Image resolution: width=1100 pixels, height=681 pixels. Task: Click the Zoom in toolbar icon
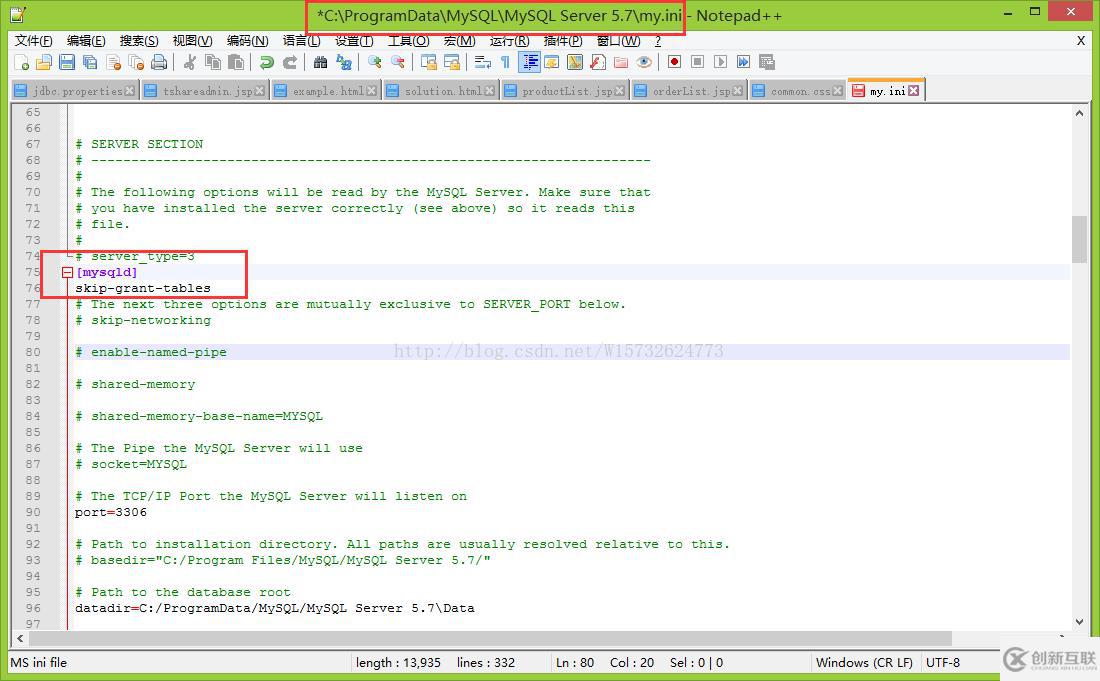374,62
